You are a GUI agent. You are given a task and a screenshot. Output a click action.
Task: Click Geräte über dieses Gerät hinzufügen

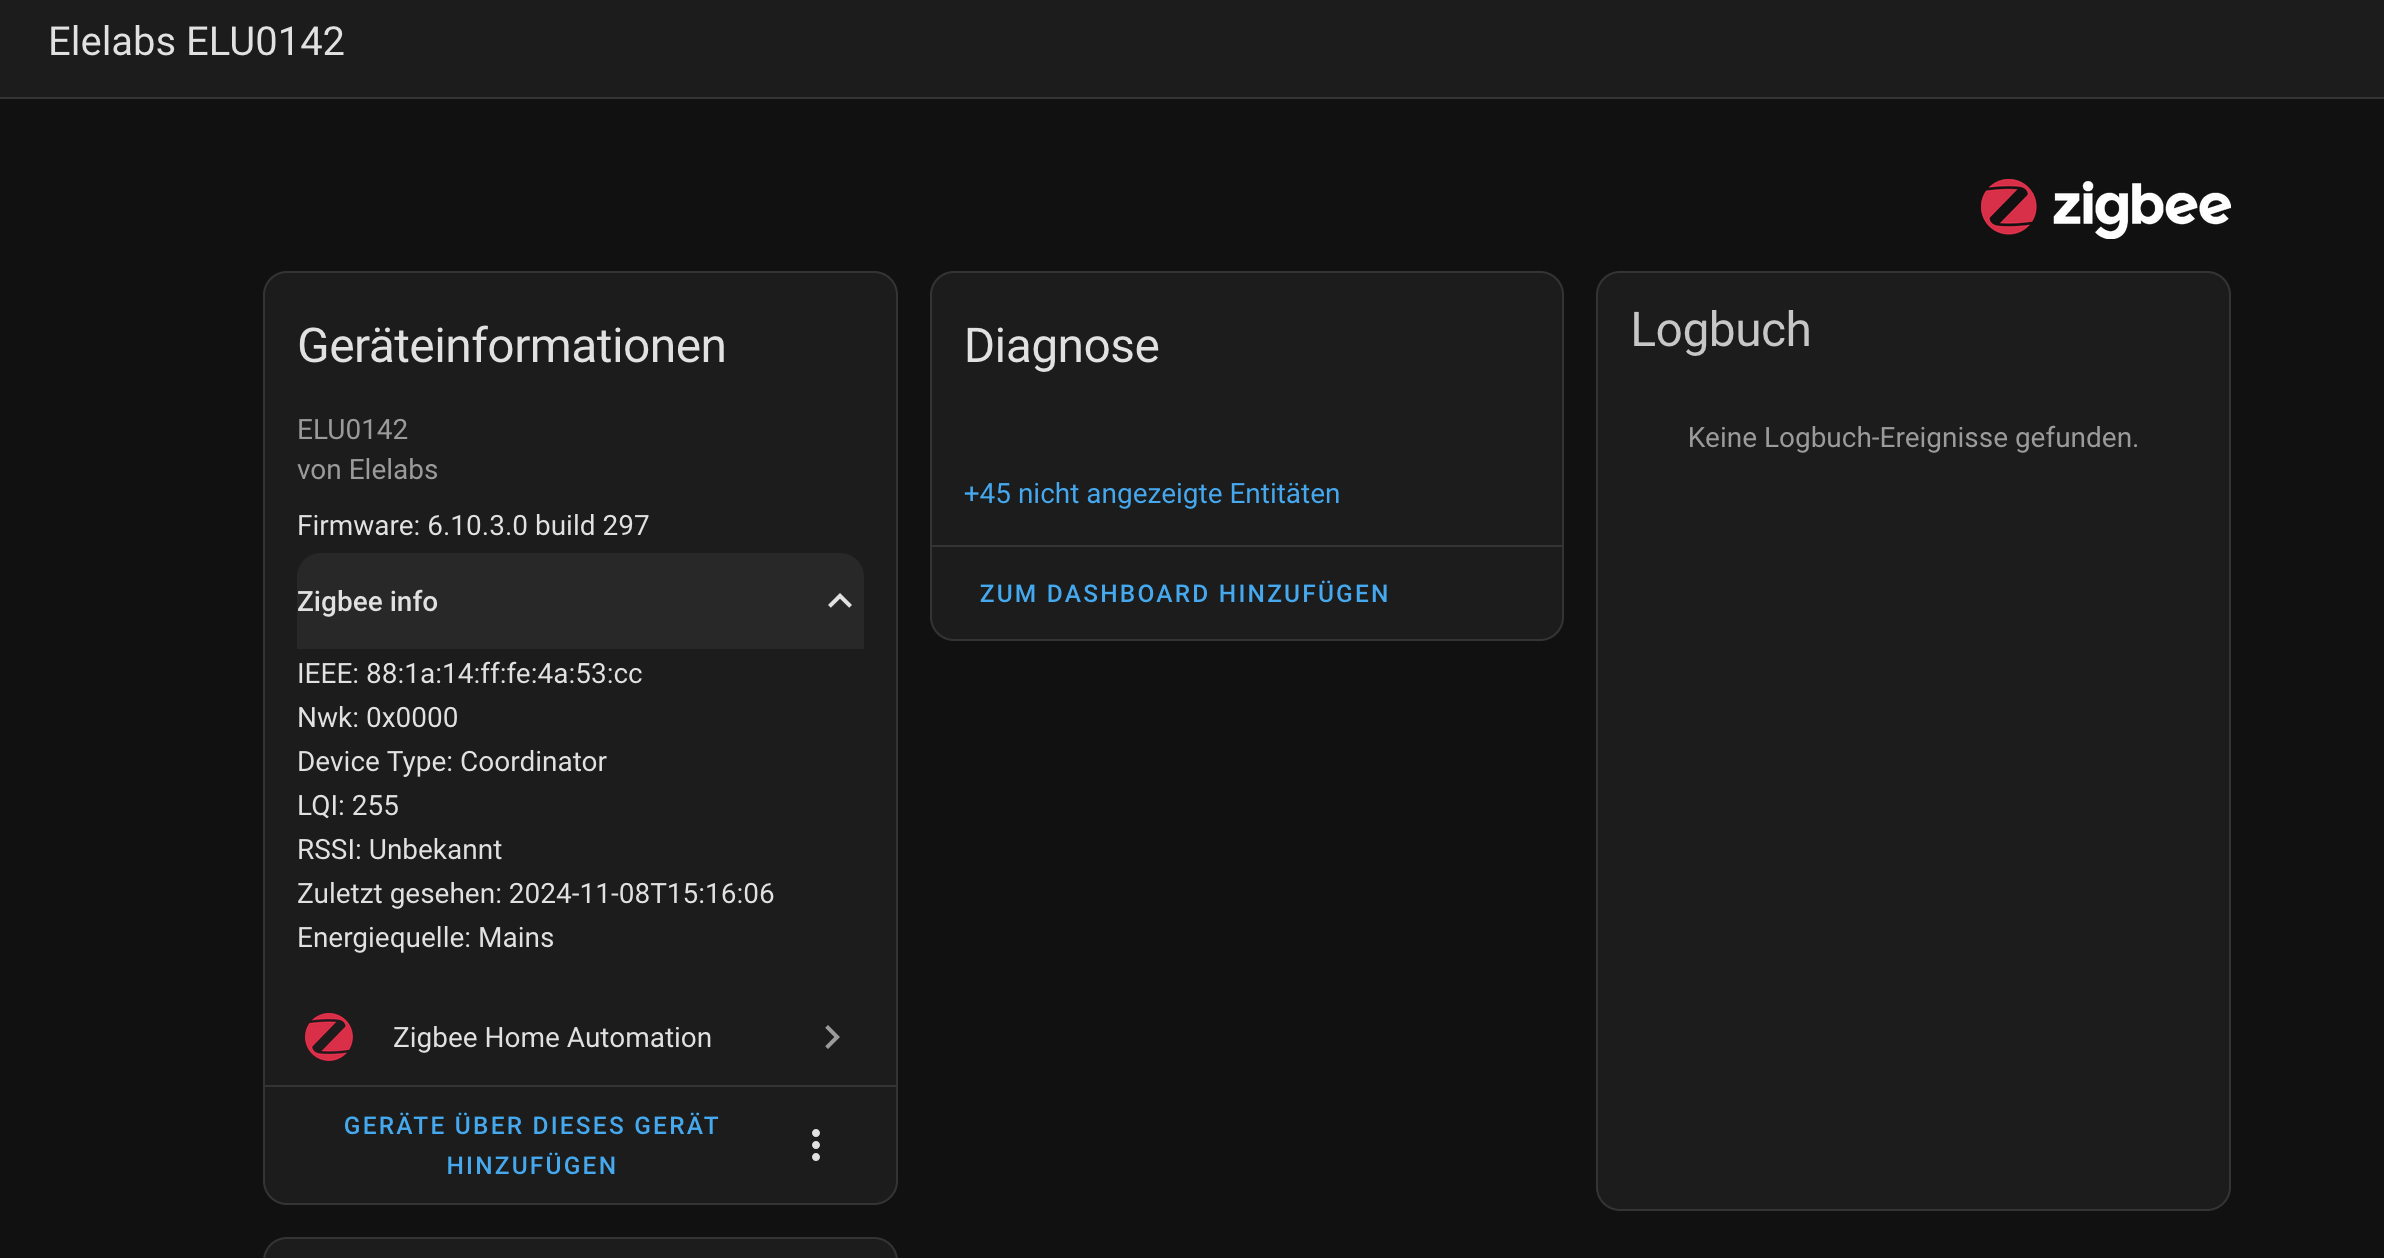(531, 1145)
